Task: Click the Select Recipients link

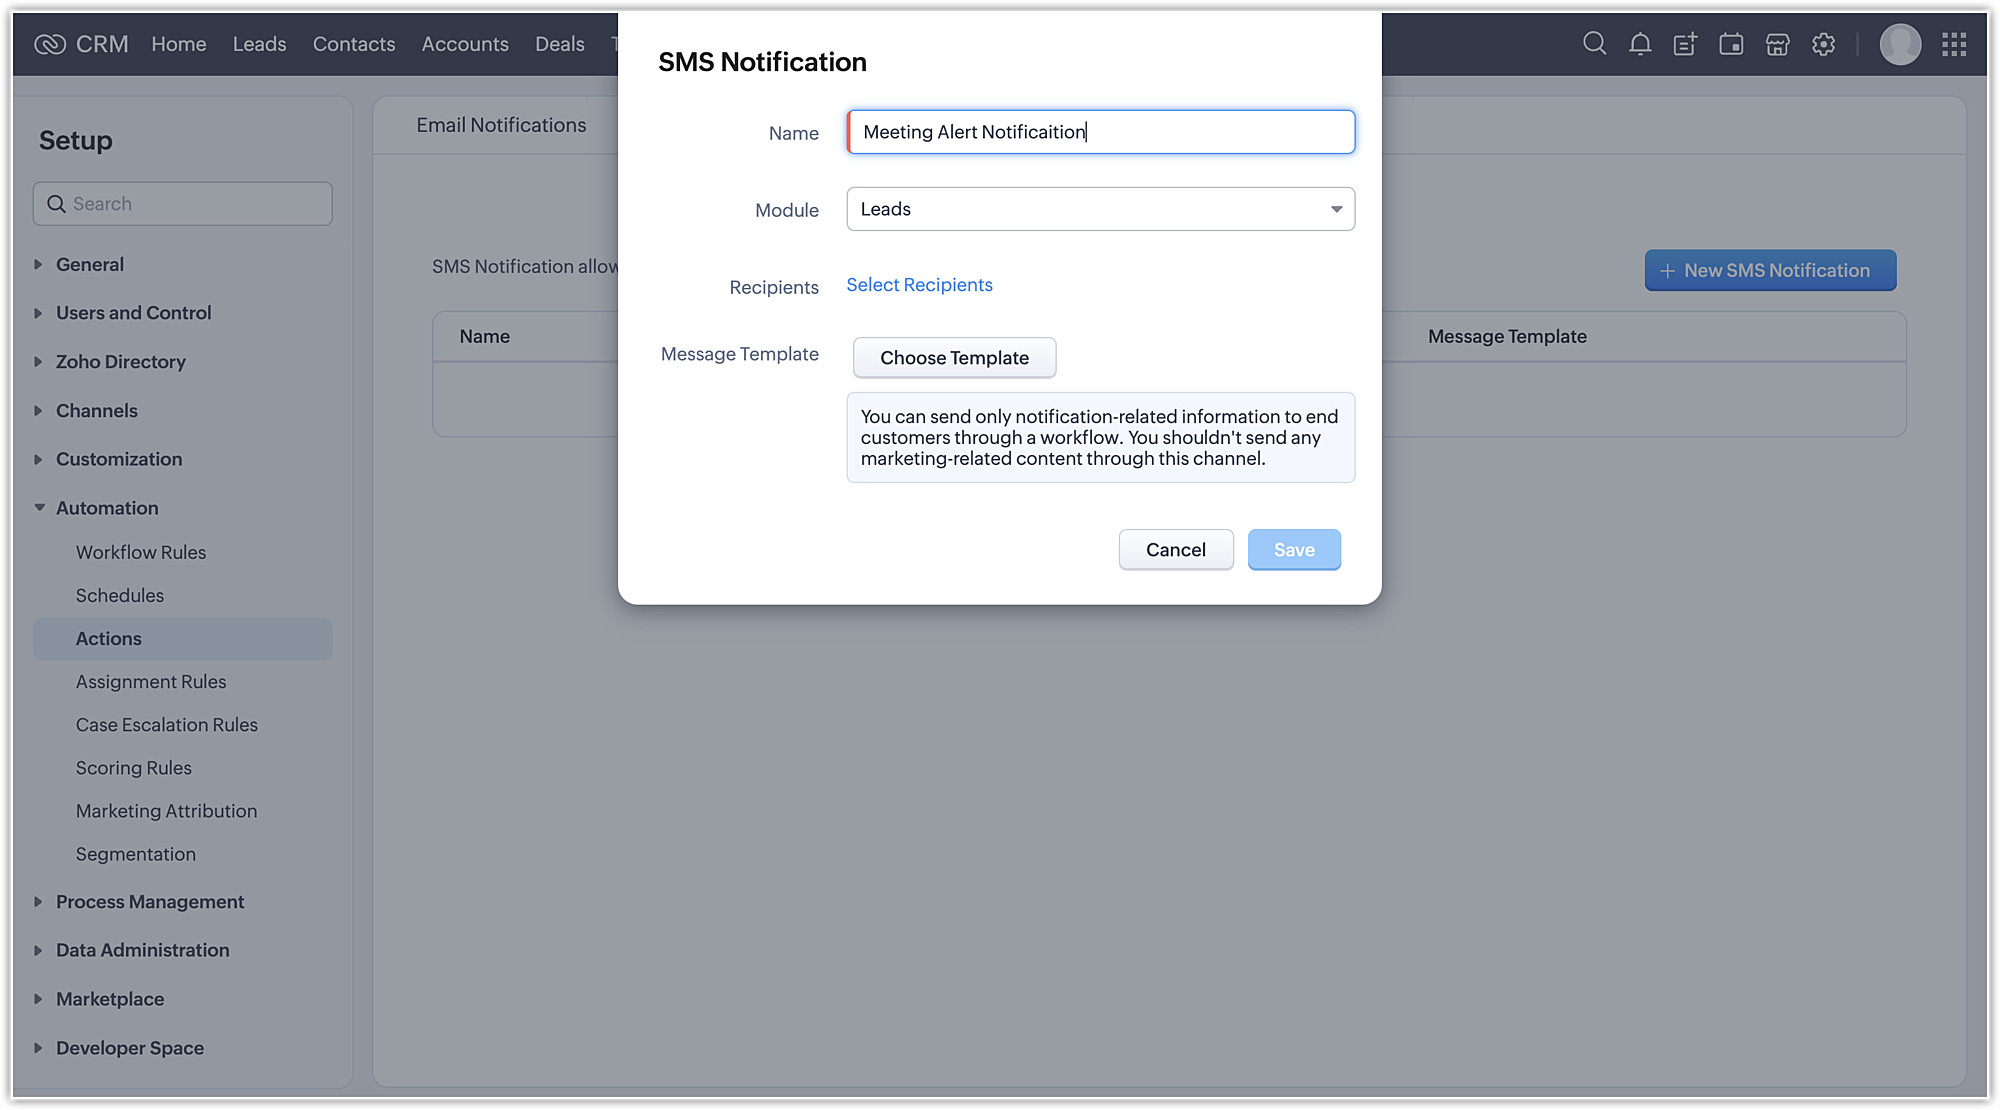Action: click(x=919, y=285)
